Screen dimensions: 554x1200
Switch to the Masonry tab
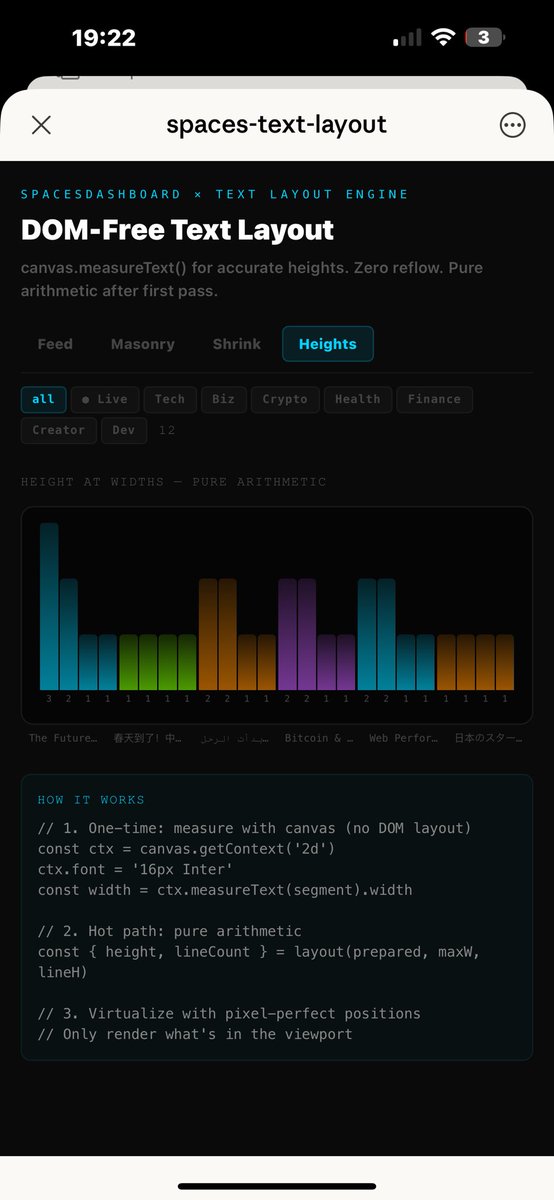143,344
